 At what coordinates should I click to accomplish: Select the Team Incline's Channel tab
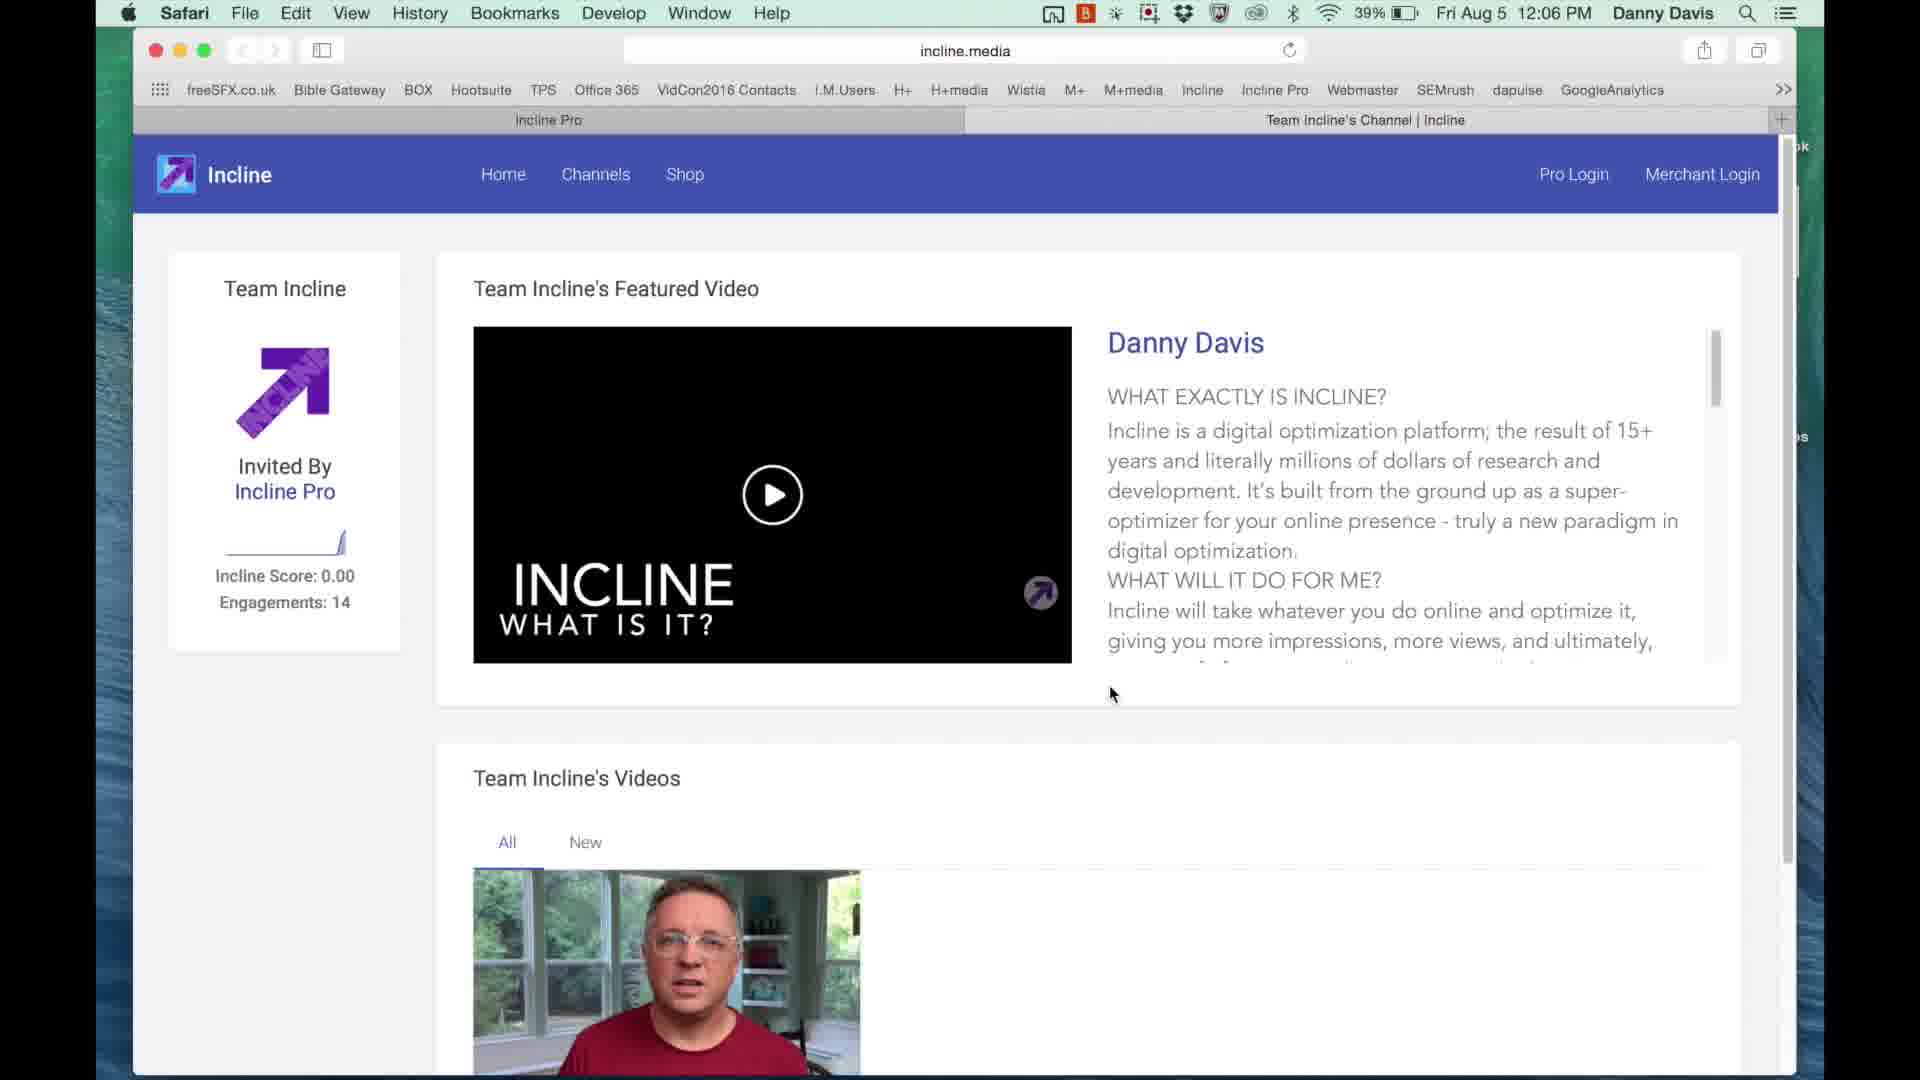point(1366,120)
